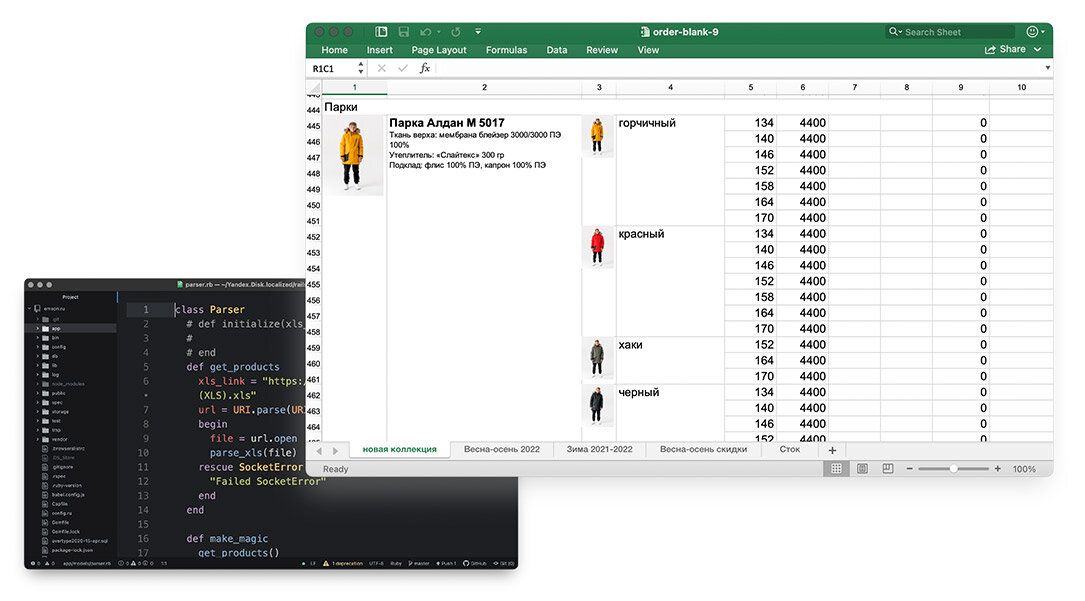Add a new sheet with plus button
The height and width of the screenshot is (601, 1085).
[832, 450]
